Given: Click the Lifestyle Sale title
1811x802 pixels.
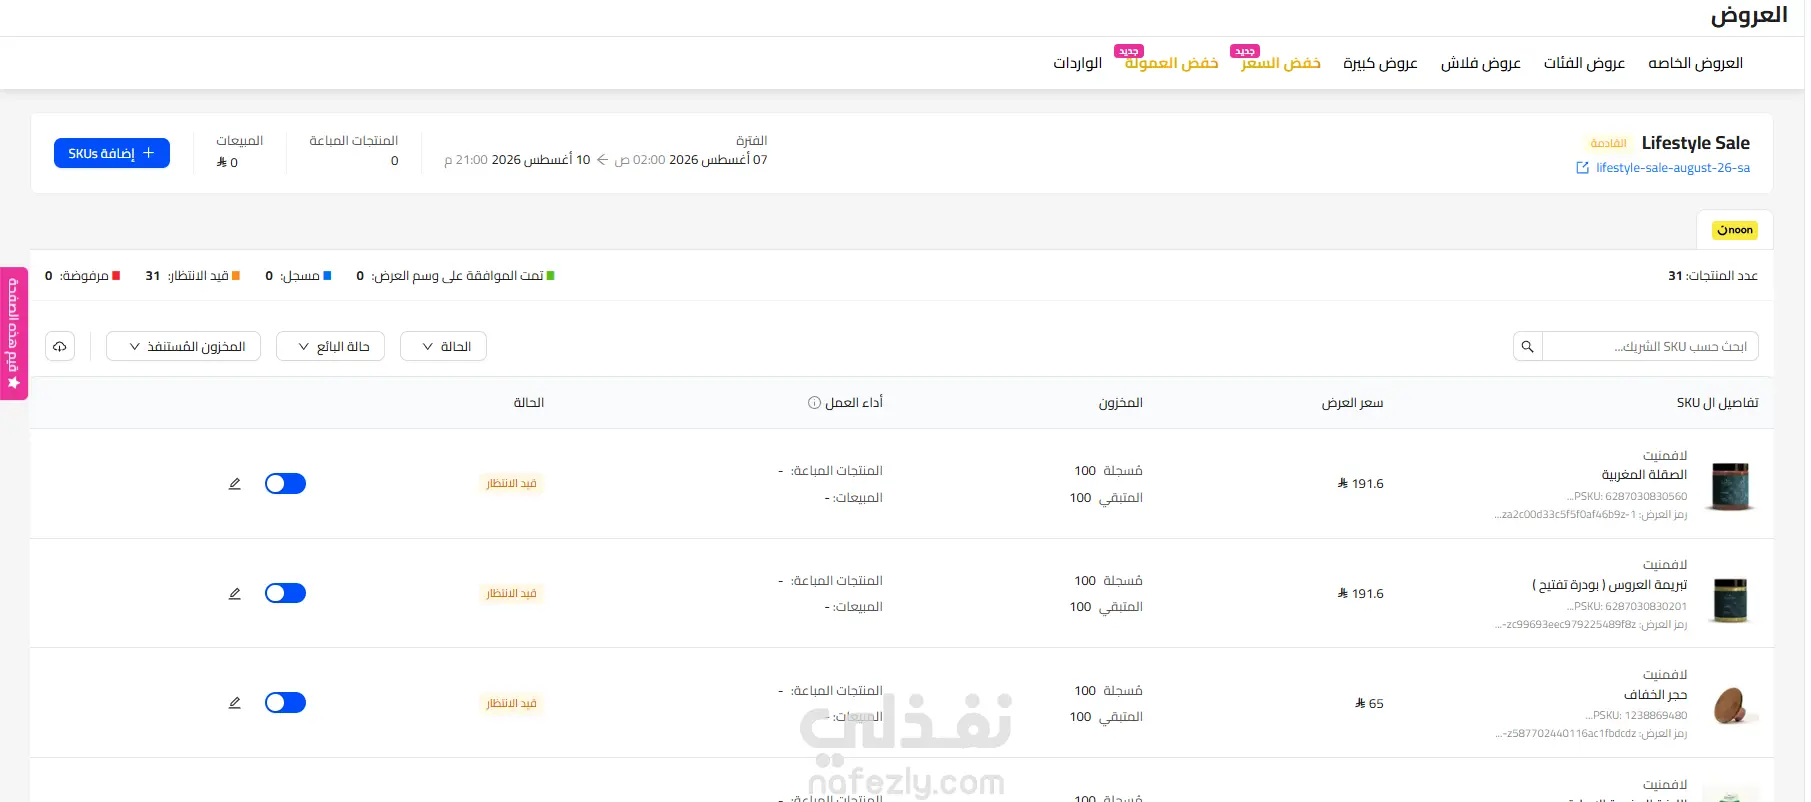Looking at the screenshot, I should point(1696,143).
